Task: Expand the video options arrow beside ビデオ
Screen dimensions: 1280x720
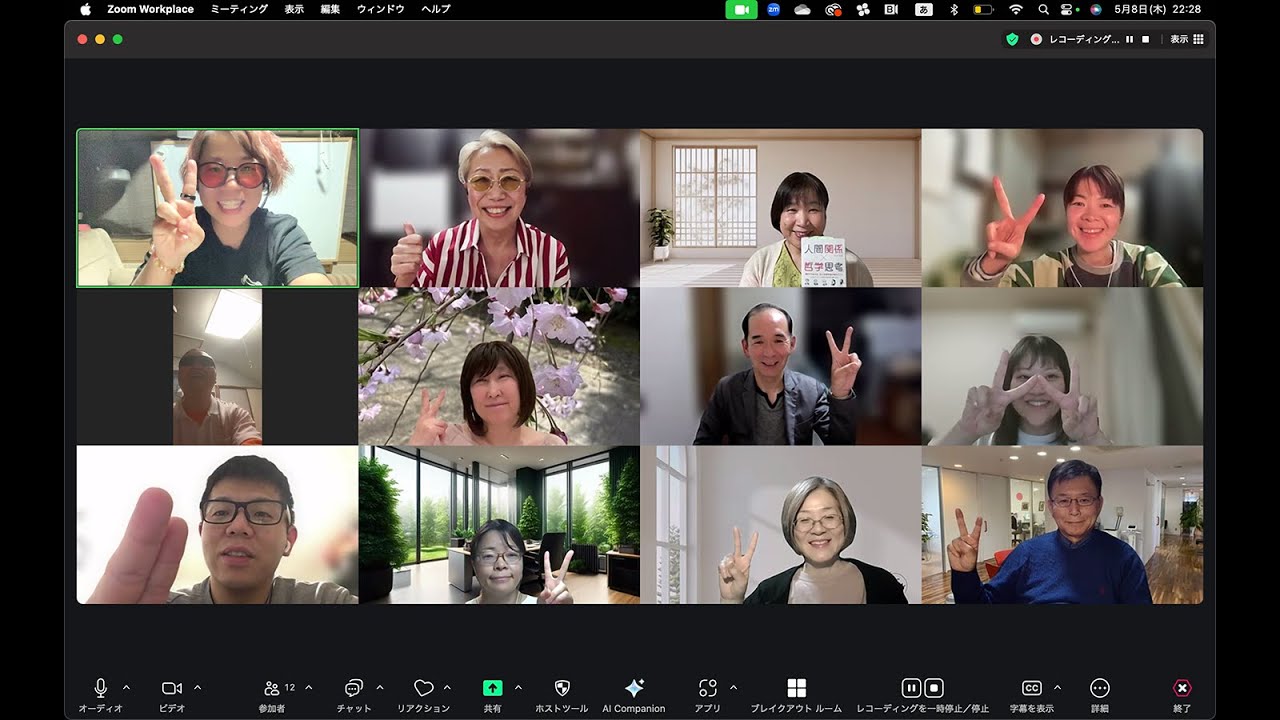Action: 197,687
